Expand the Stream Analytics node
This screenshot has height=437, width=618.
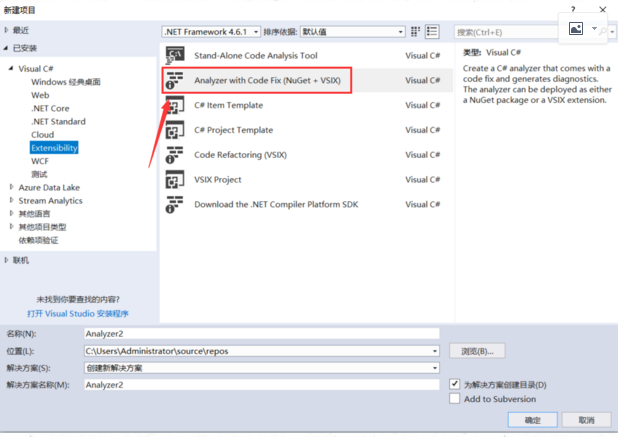pyautogui.click(x=11, y=201)
